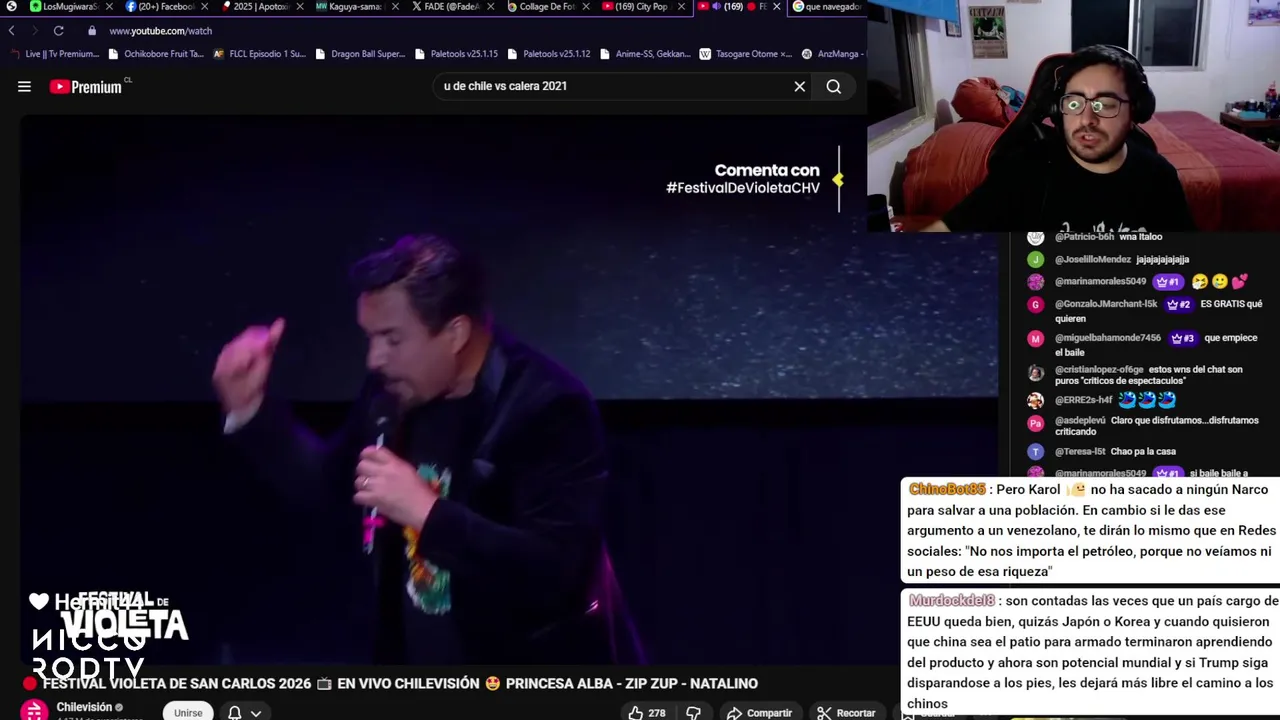Reload the page with the refresh icon

58,31
